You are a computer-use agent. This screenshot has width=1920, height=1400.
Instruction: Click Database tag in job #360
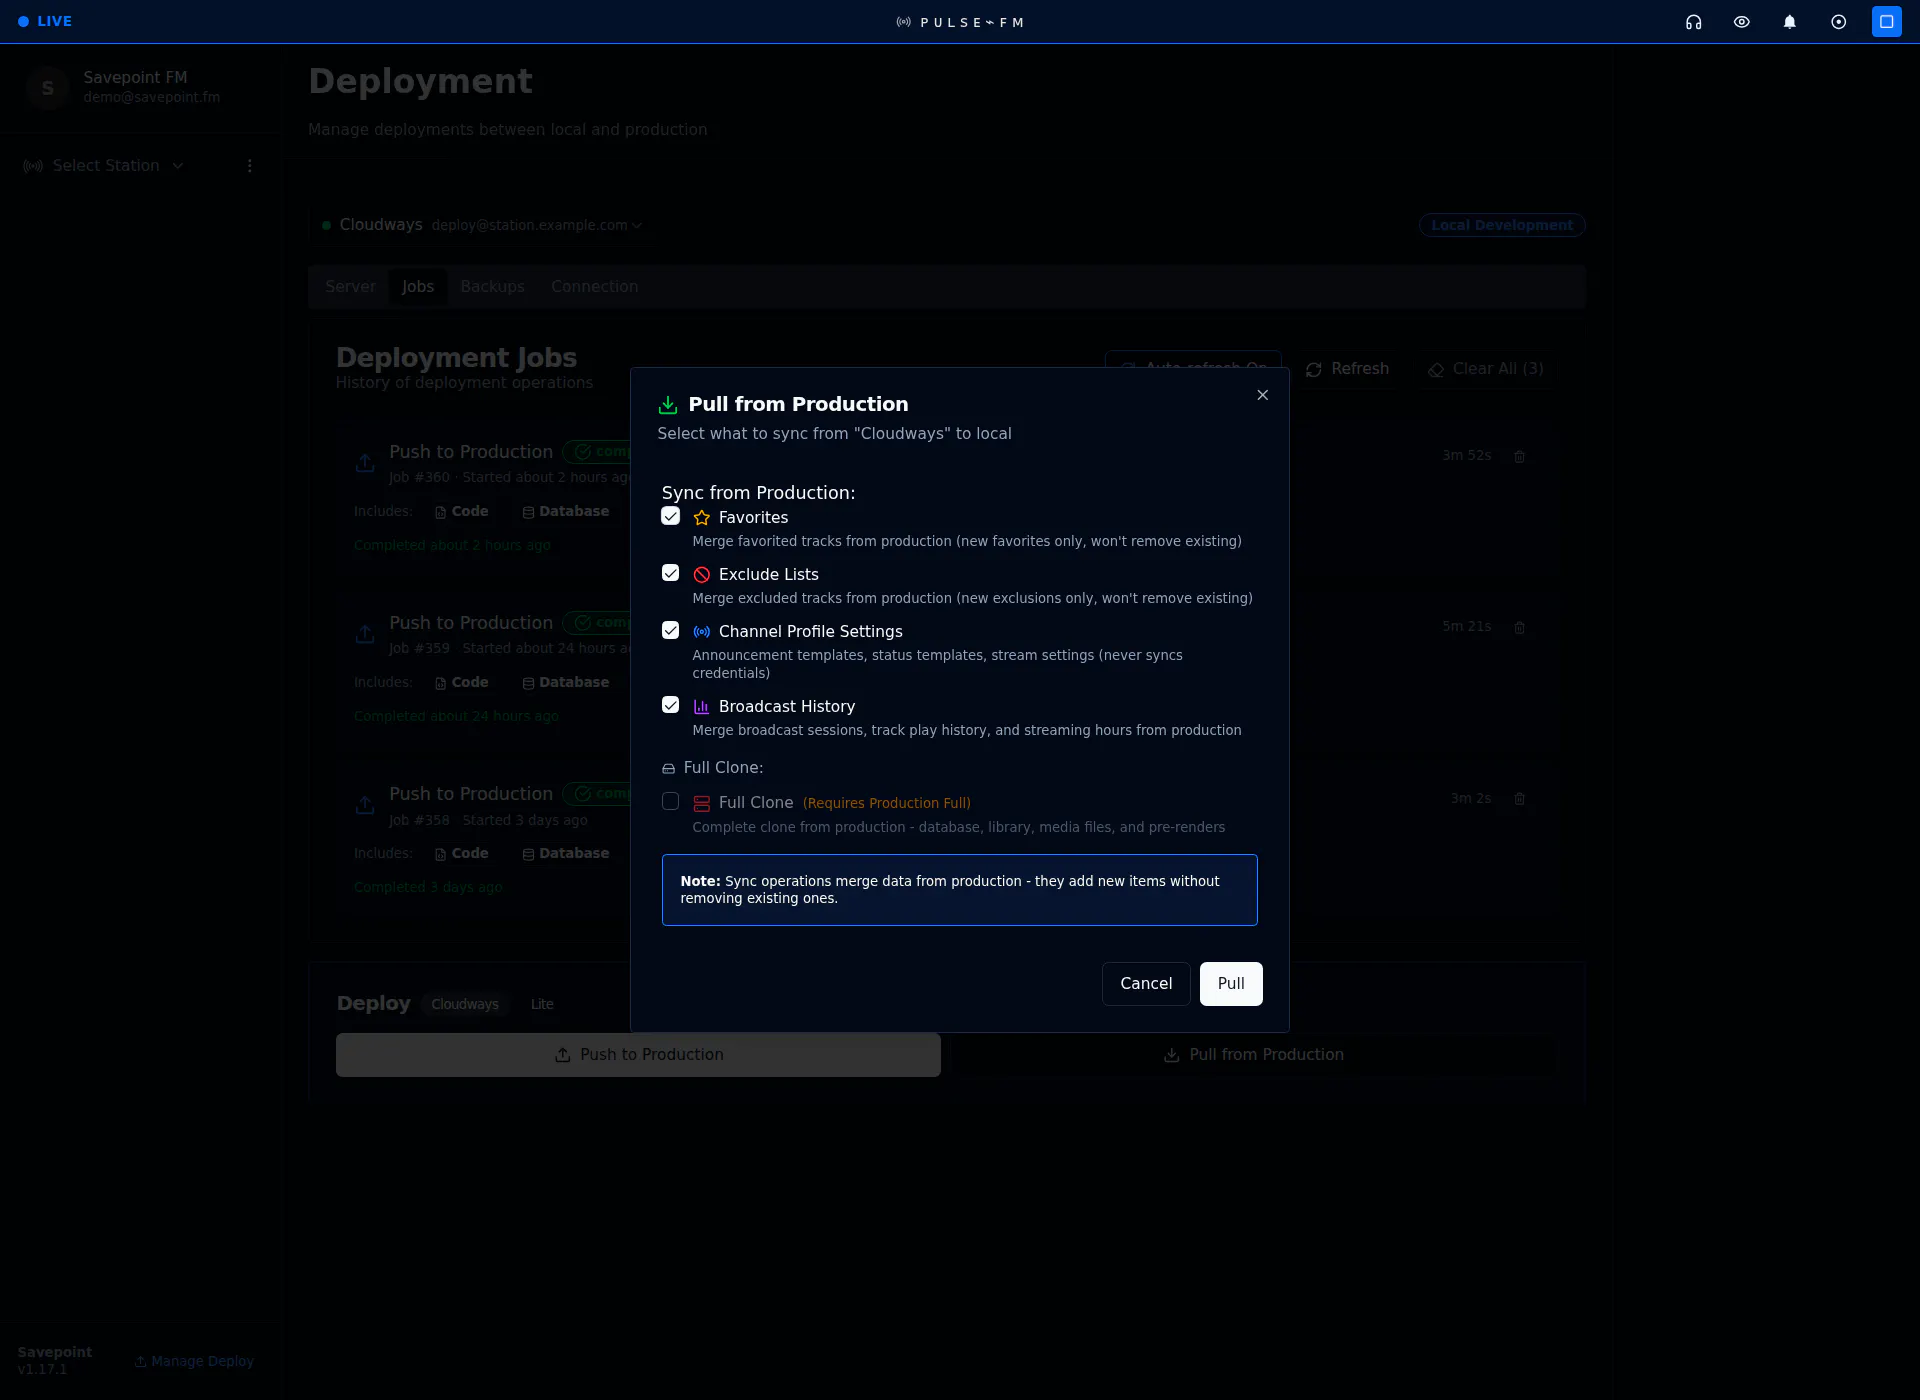[565, 511]
